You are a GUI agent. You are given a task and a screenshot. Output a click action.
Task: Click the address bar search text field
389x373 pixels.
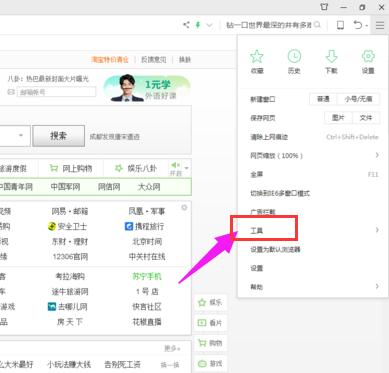(269, 25)
